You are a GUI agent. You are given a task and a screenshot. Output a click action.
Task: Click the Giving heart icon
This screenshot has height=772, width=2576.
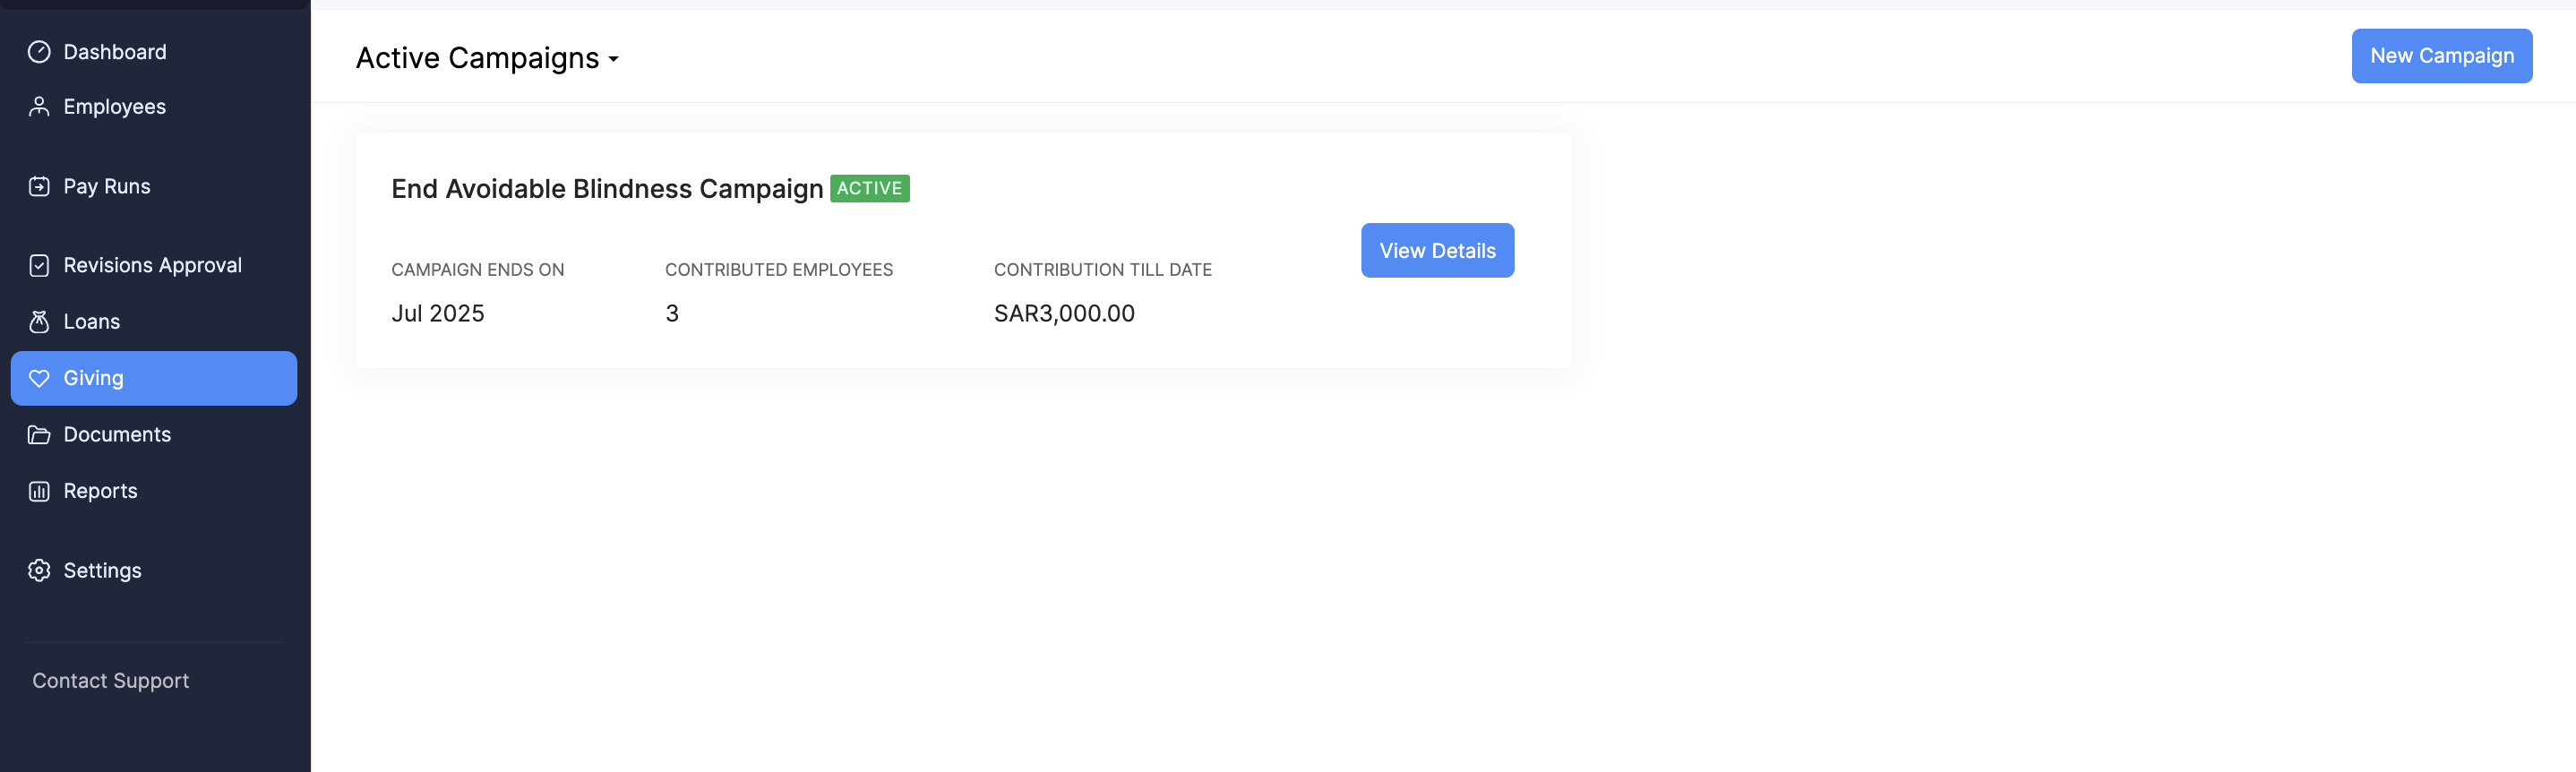click(x=39, y=378)
